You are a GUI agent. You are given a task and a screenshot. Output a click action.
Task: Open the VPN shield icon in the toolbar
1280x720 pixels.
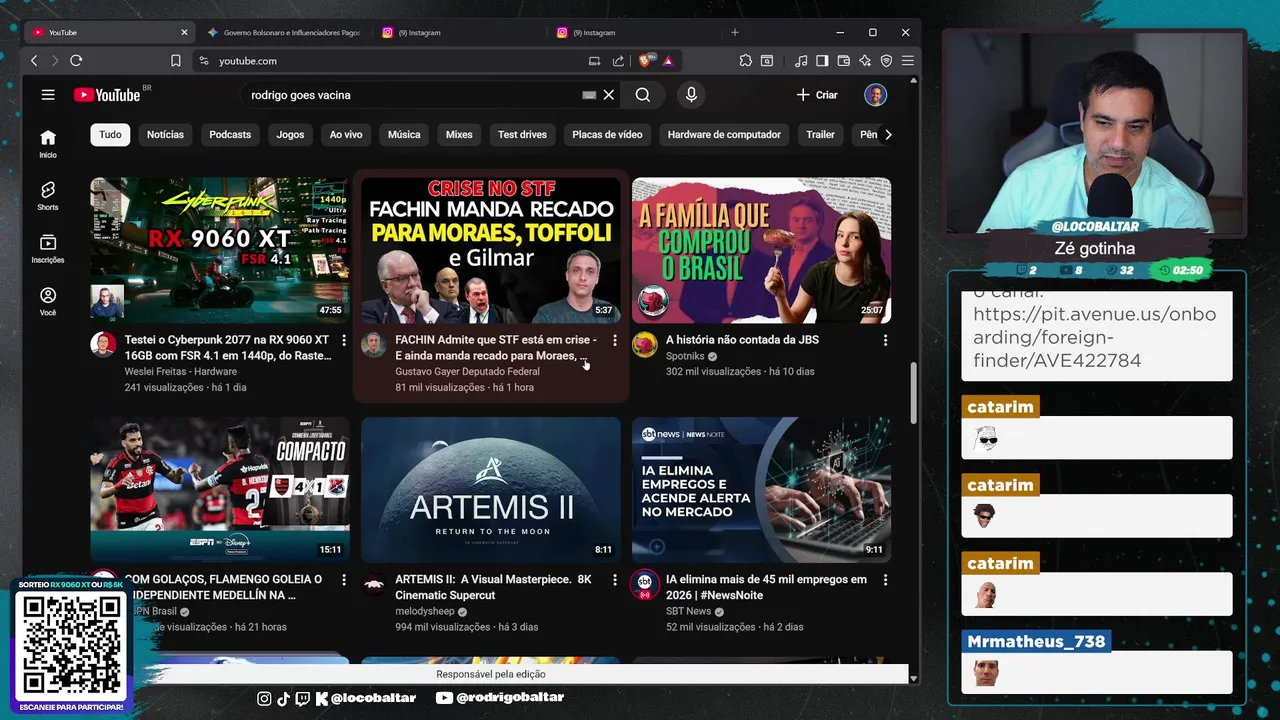coord(886,61)
